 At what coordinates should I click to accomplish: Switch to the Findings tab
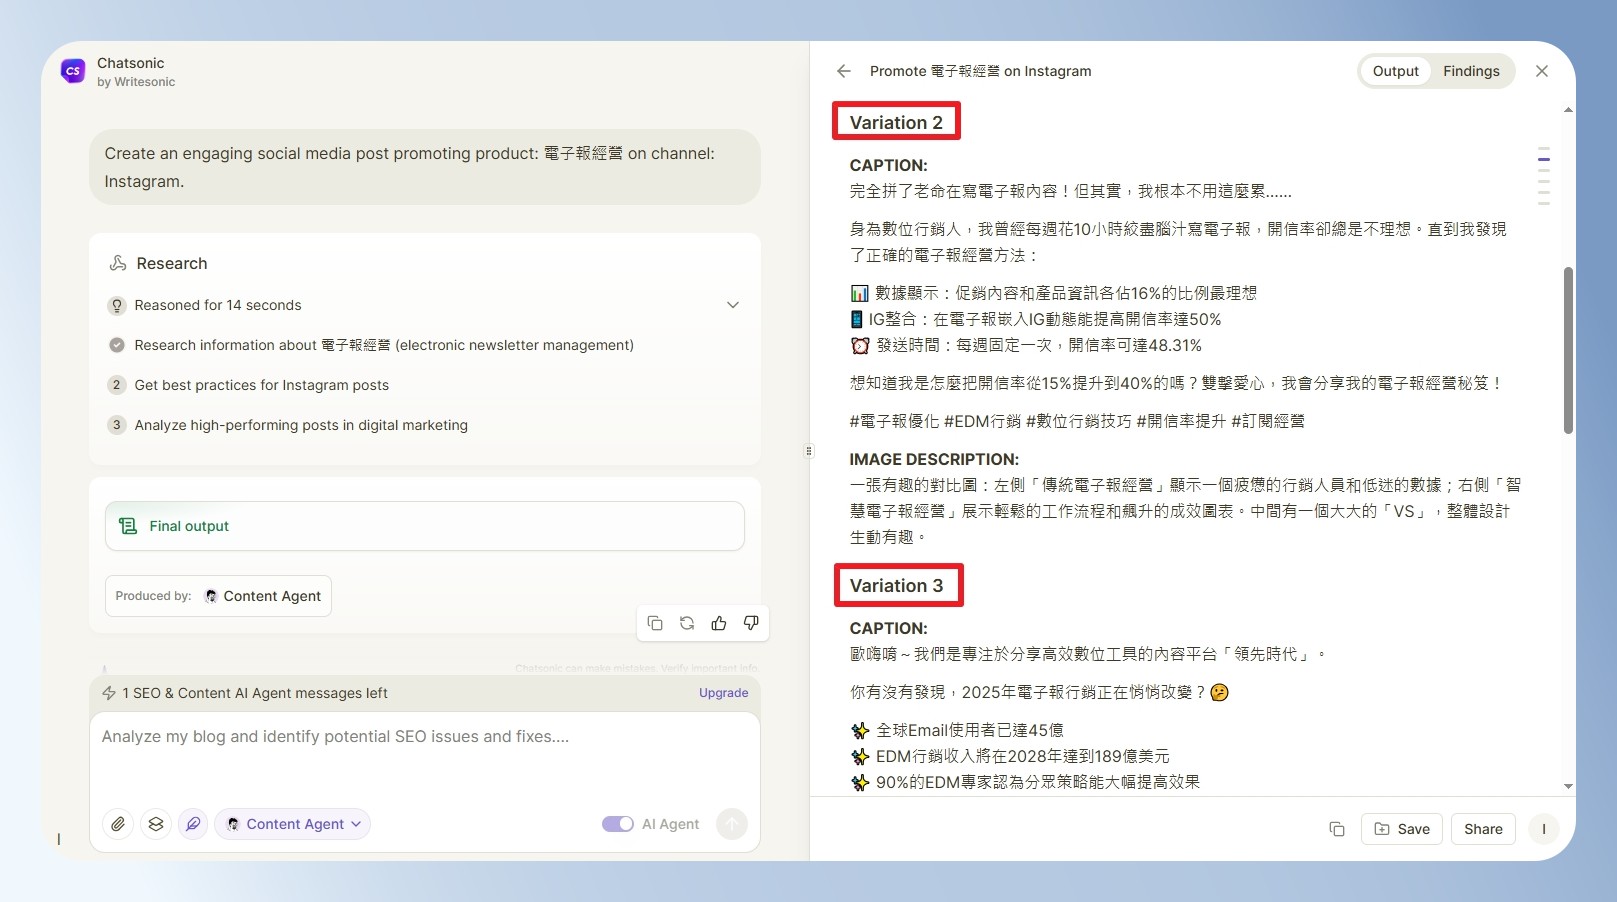[x=1471, y=71]
